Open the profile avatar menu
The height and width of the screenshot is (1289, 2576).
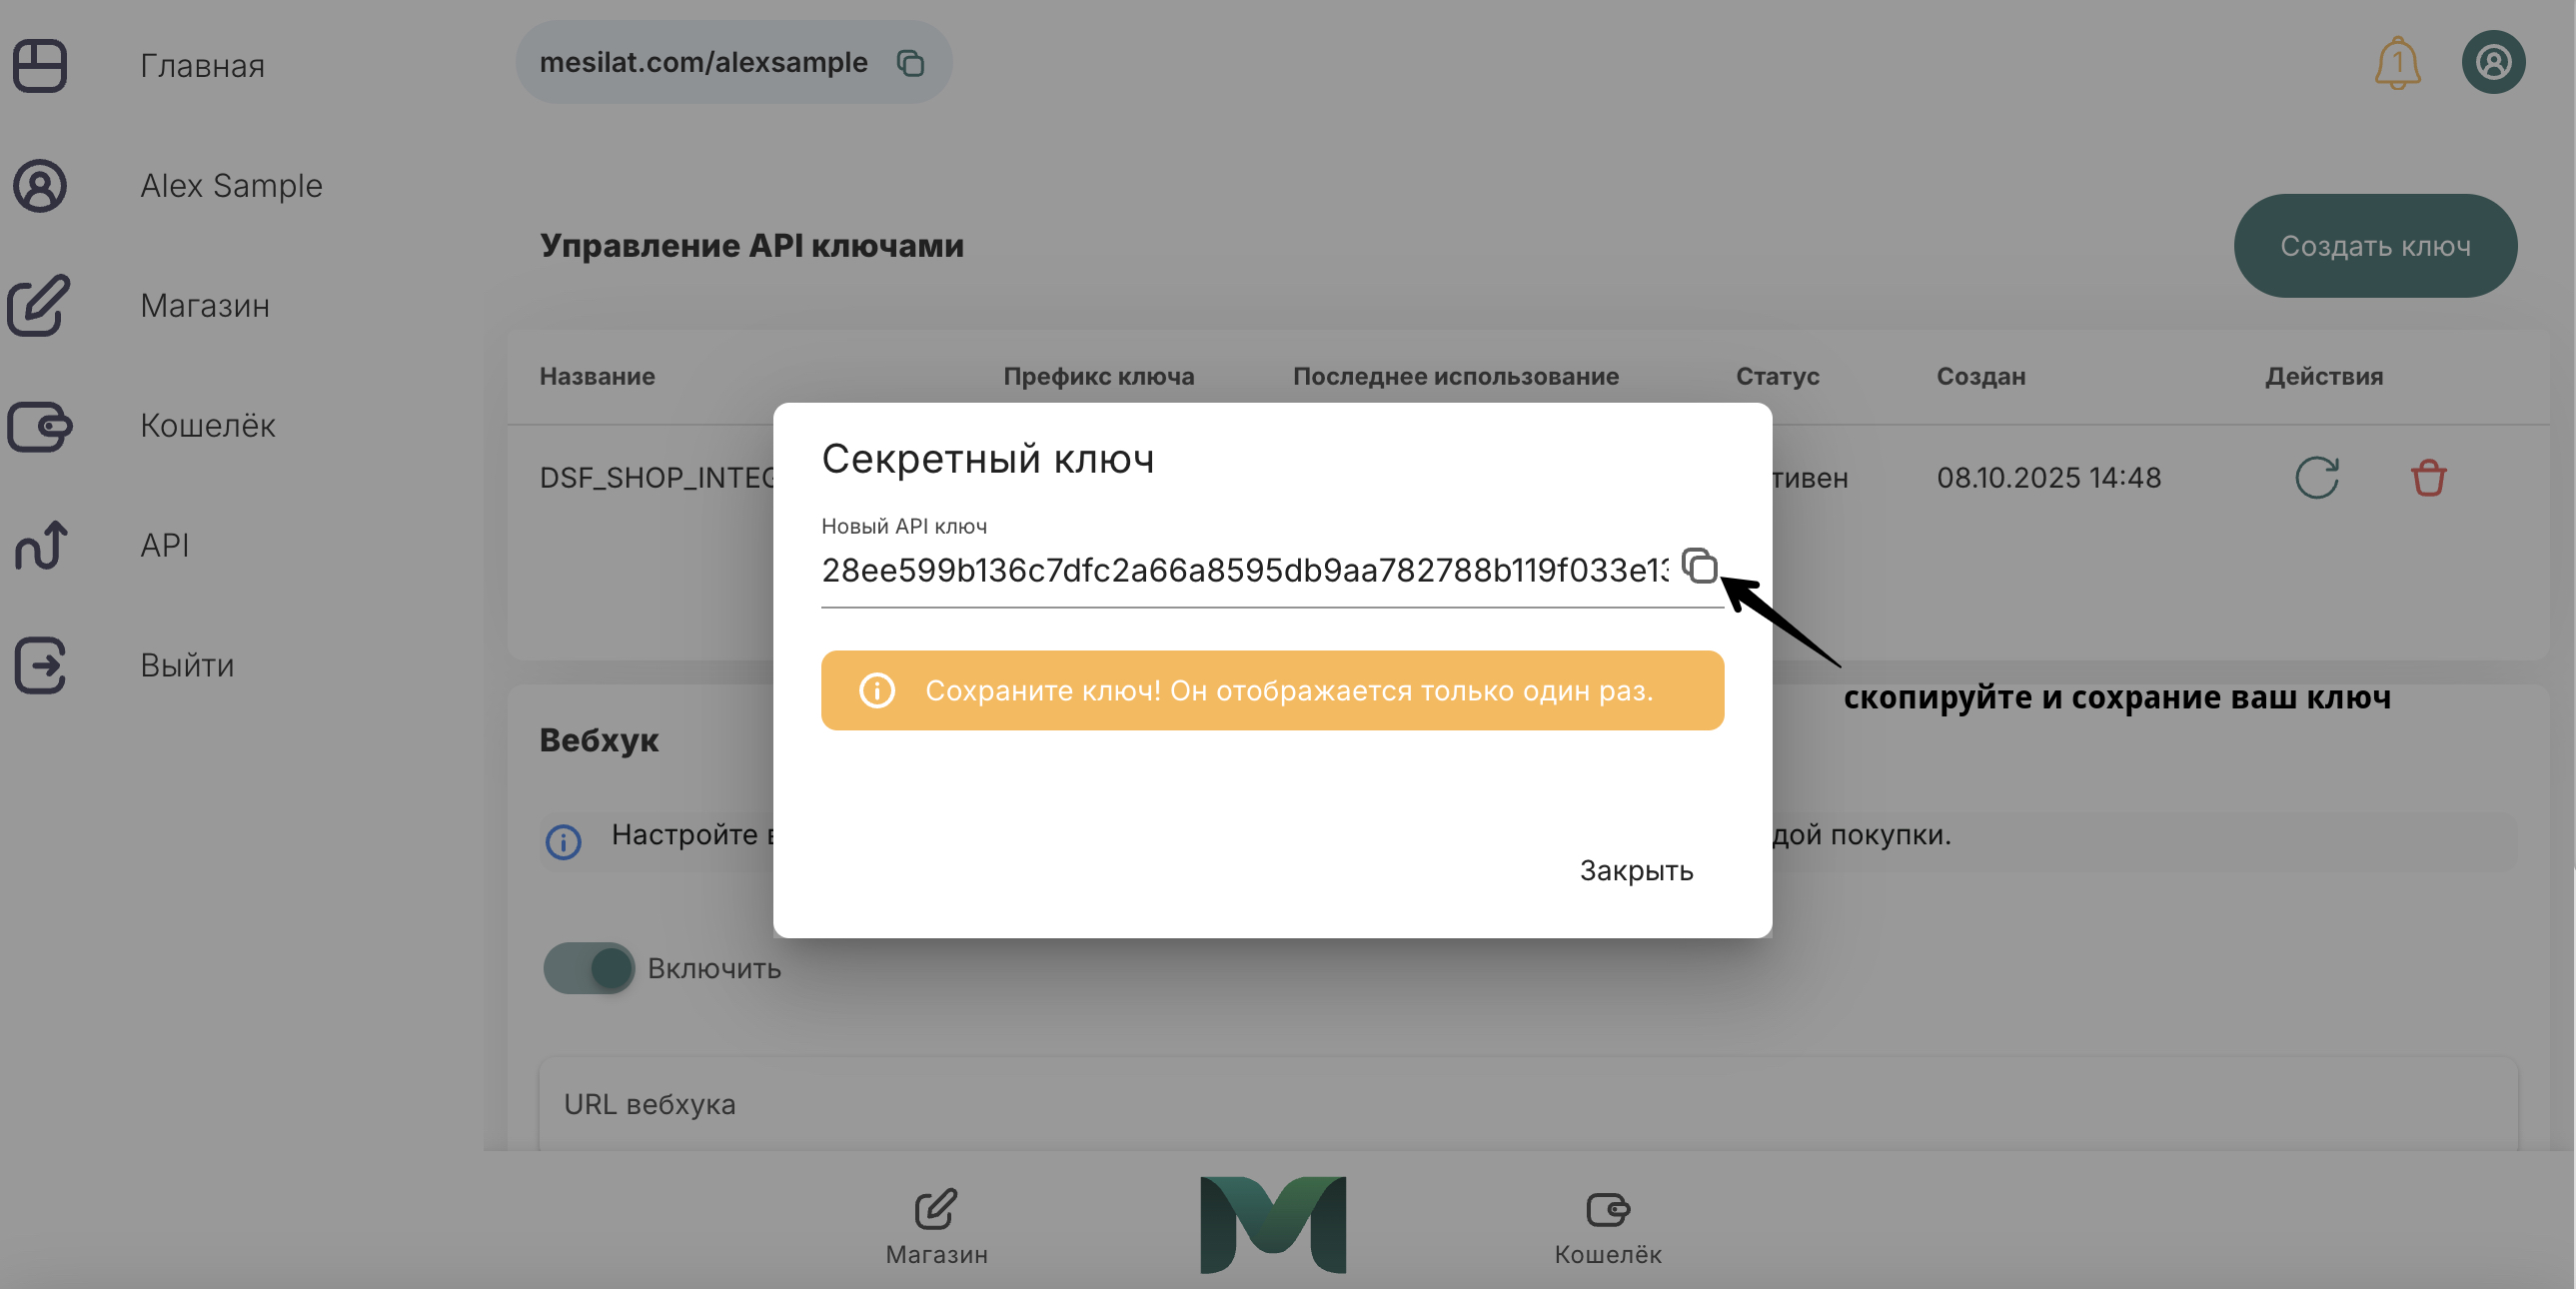pyautogui.click(x=2493, y=62)
